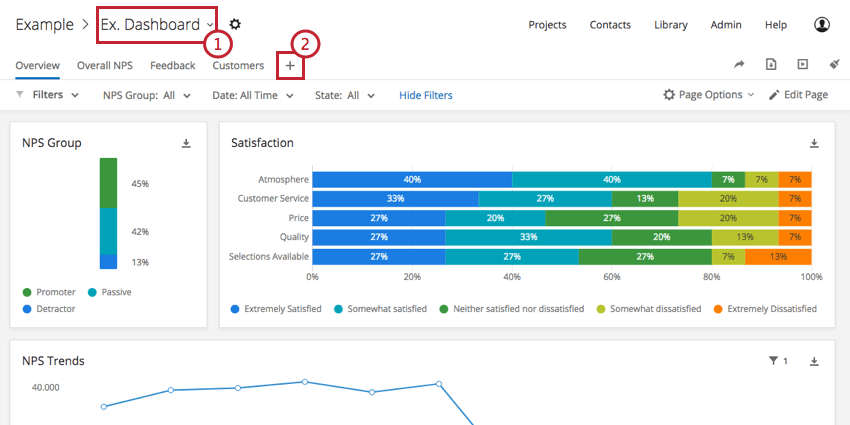
Task: Toggle the Extremely Dissatisfied legend item
Action: pyautogui.click(x=765, y=309)
